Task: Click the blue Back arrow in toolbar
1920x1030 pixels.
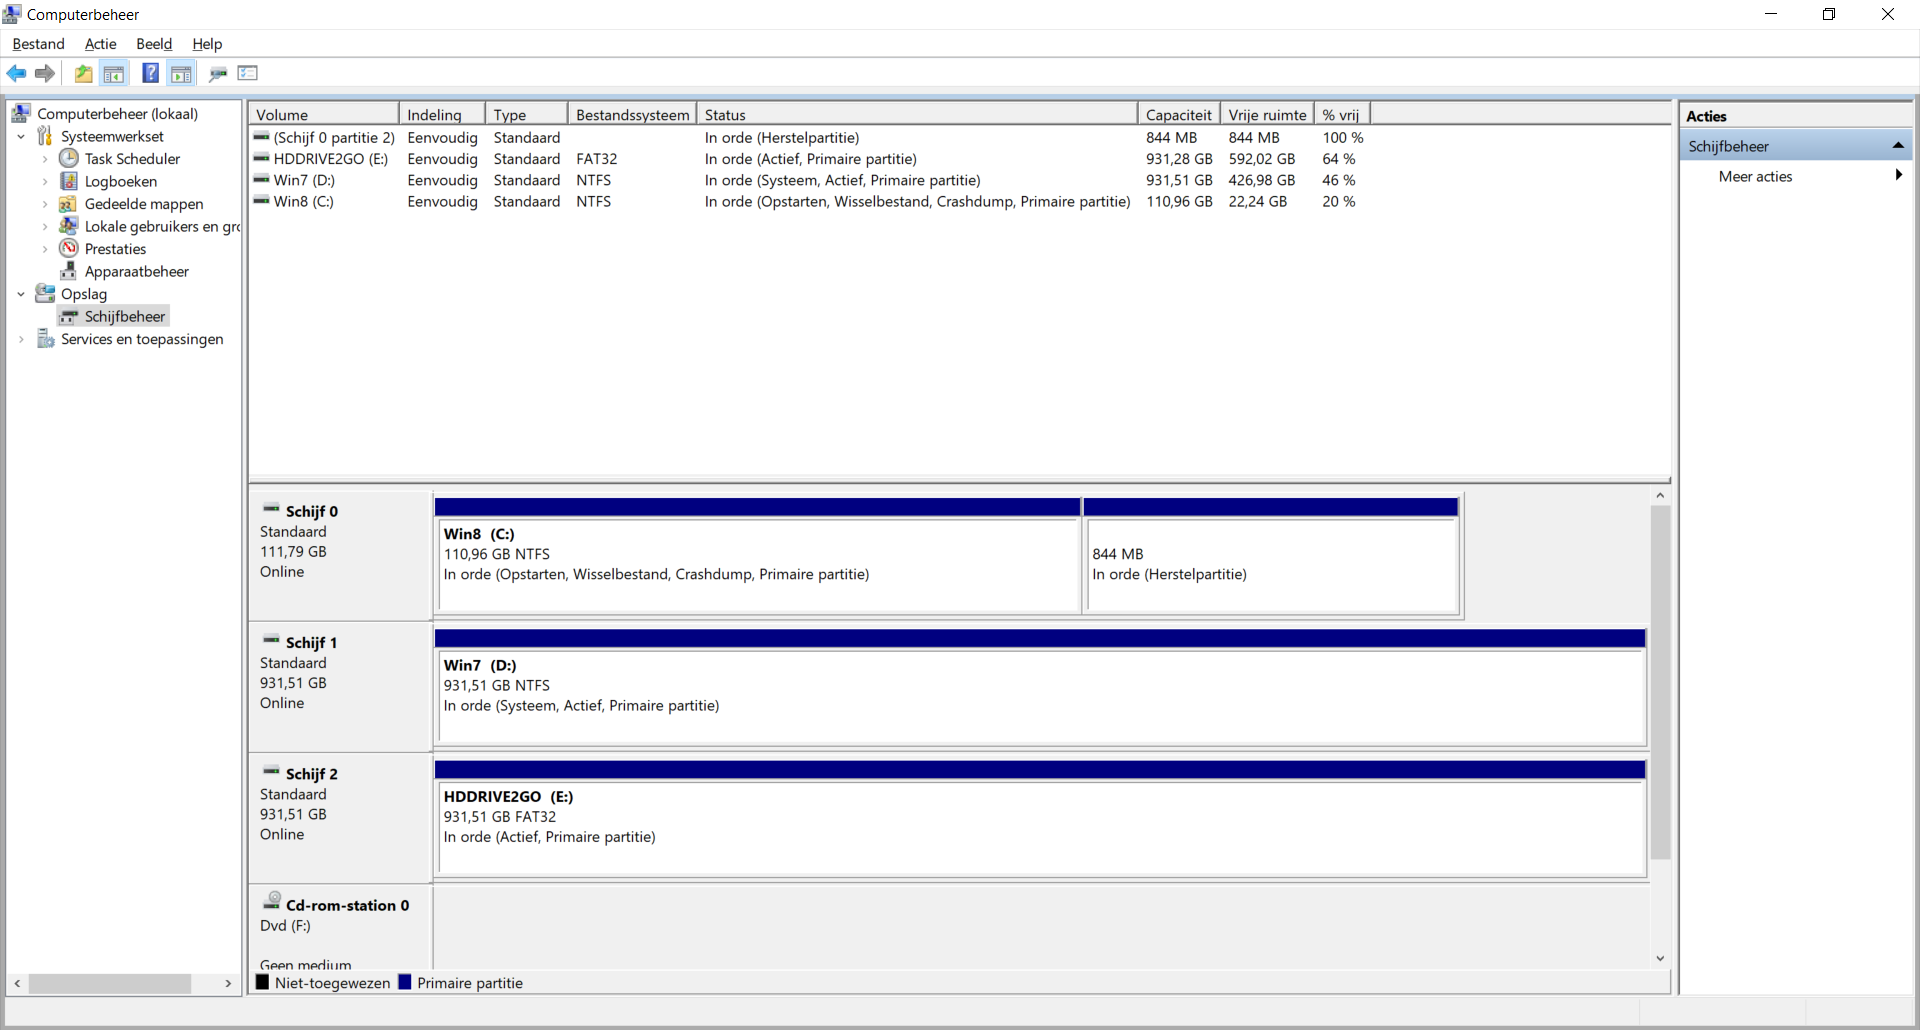Action: click(16, 73)
